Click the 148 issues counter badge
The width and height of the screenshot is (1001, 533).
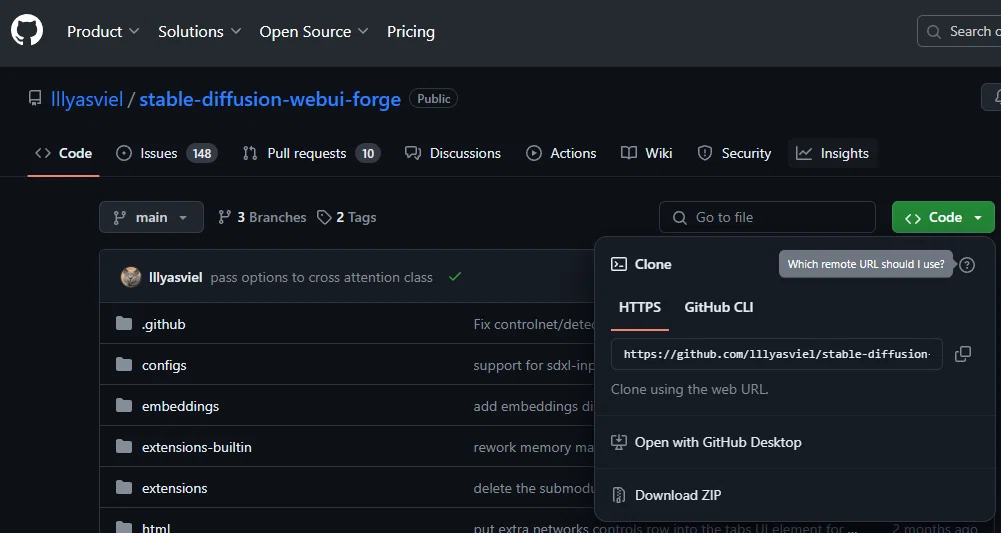(202, 153)
